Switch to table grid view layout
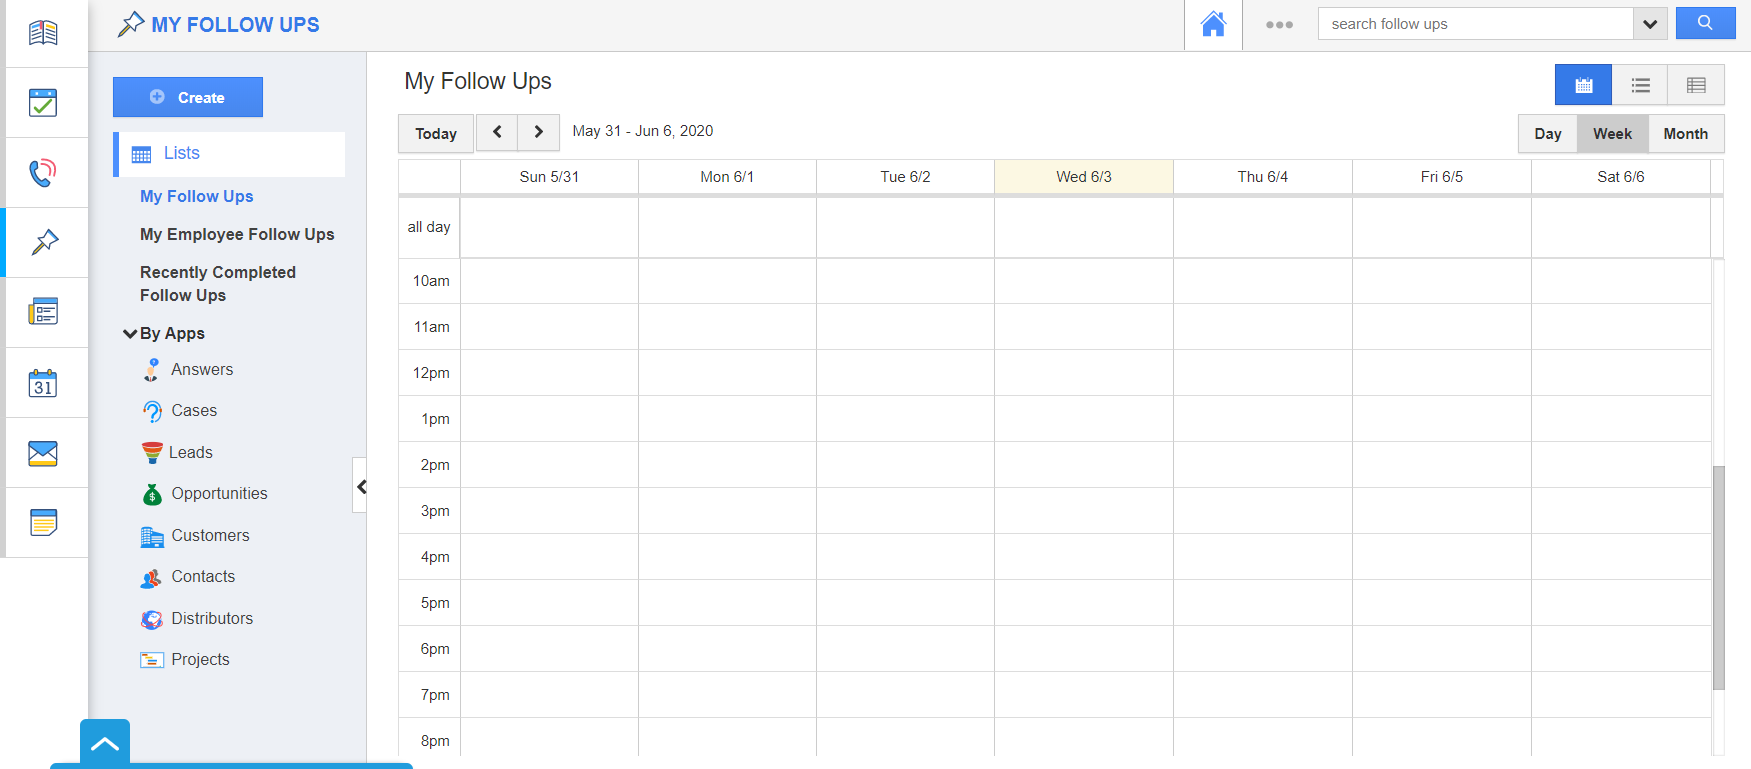 click(1696, 85)
